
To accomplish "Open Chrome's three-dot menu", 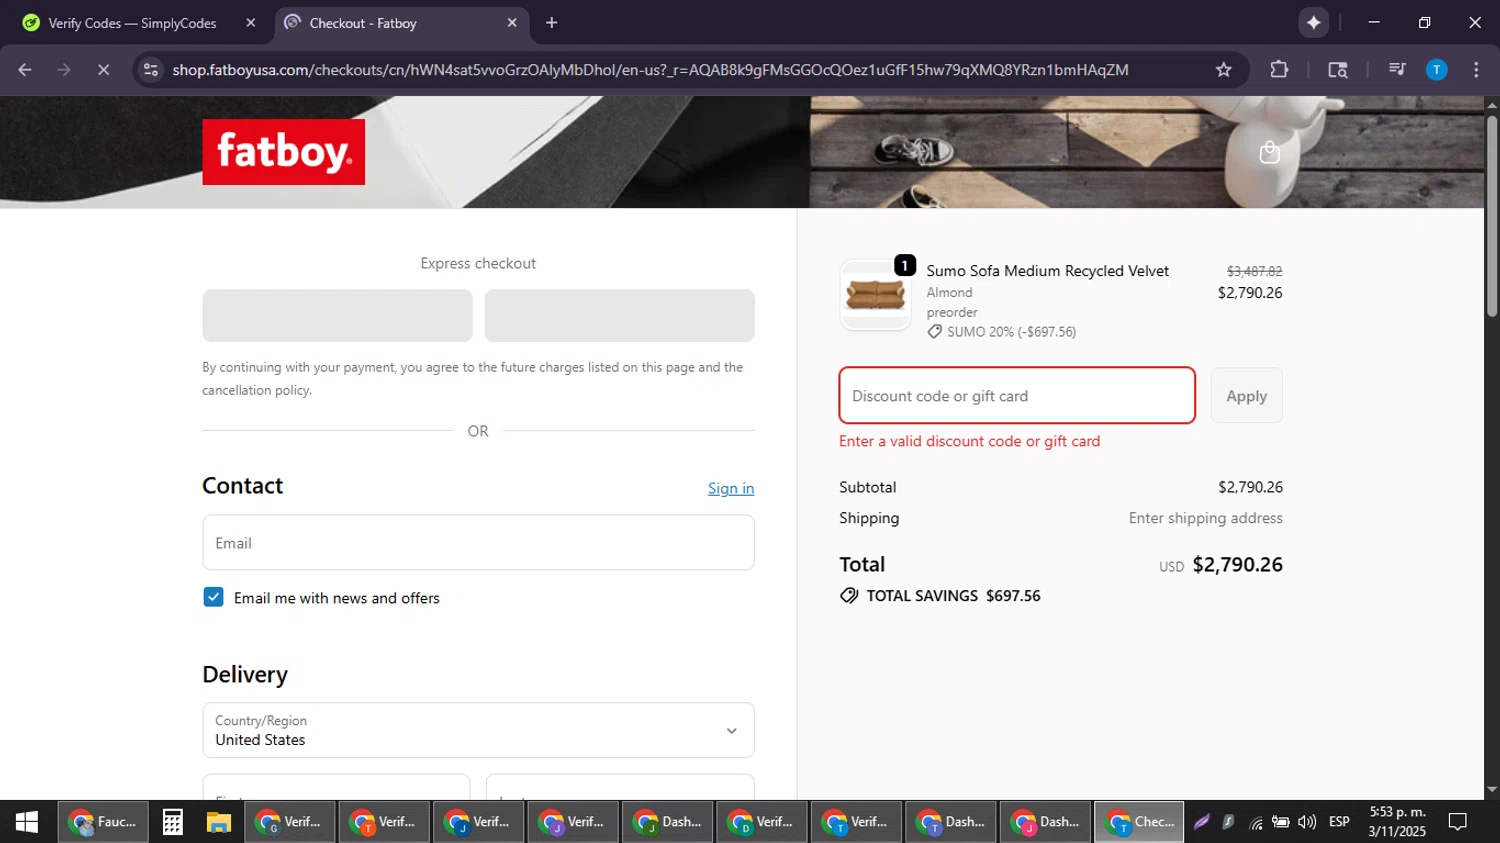I will pos(1476,70).
